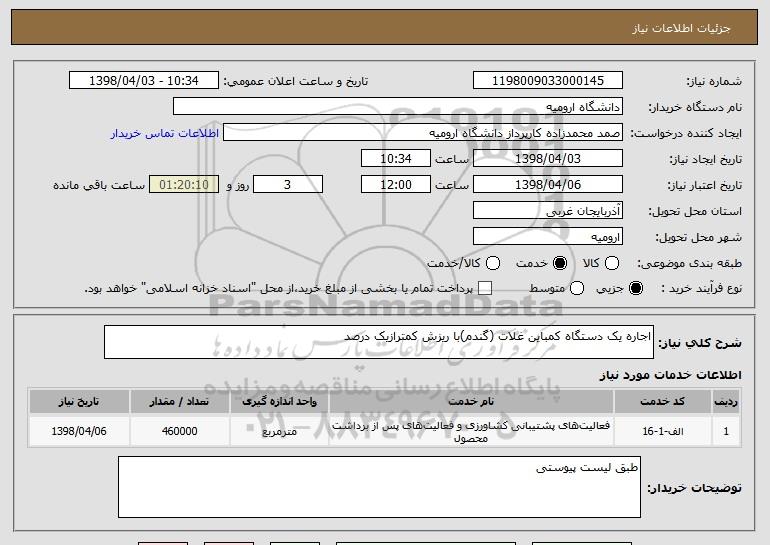Click the جزئیات اطلاعات نیاز header title

pyautogui.click(x=681, y=28)
